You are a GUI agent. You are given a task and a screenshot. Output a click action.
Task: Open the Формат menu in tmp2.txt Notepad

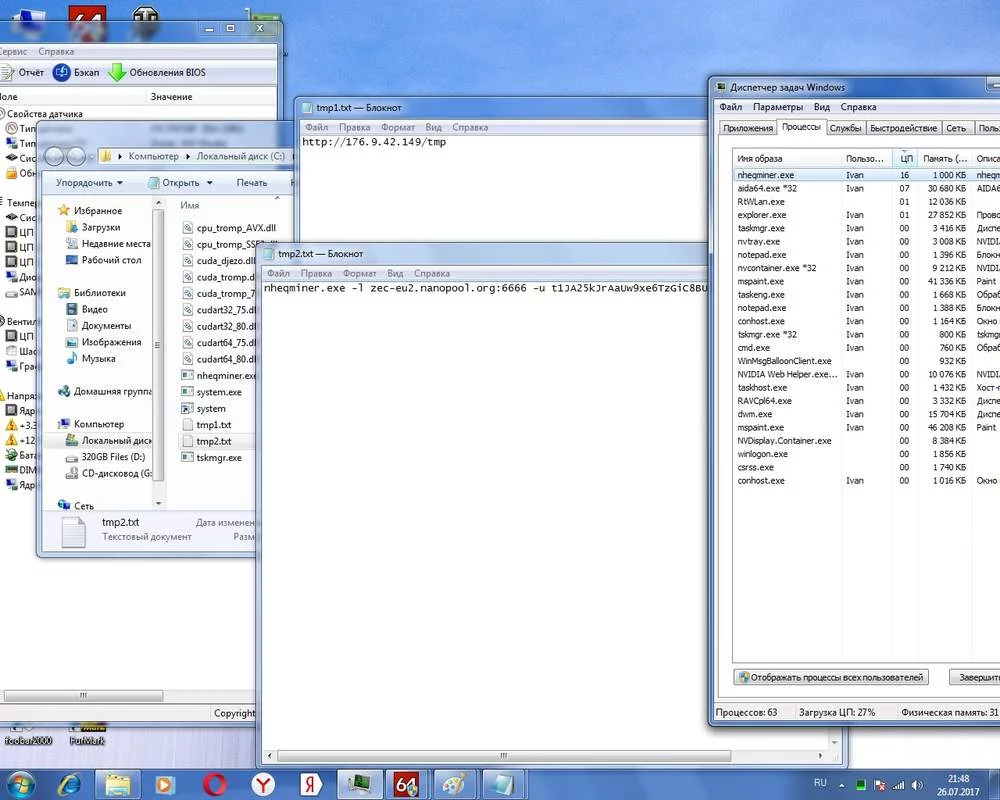[359, 273]
